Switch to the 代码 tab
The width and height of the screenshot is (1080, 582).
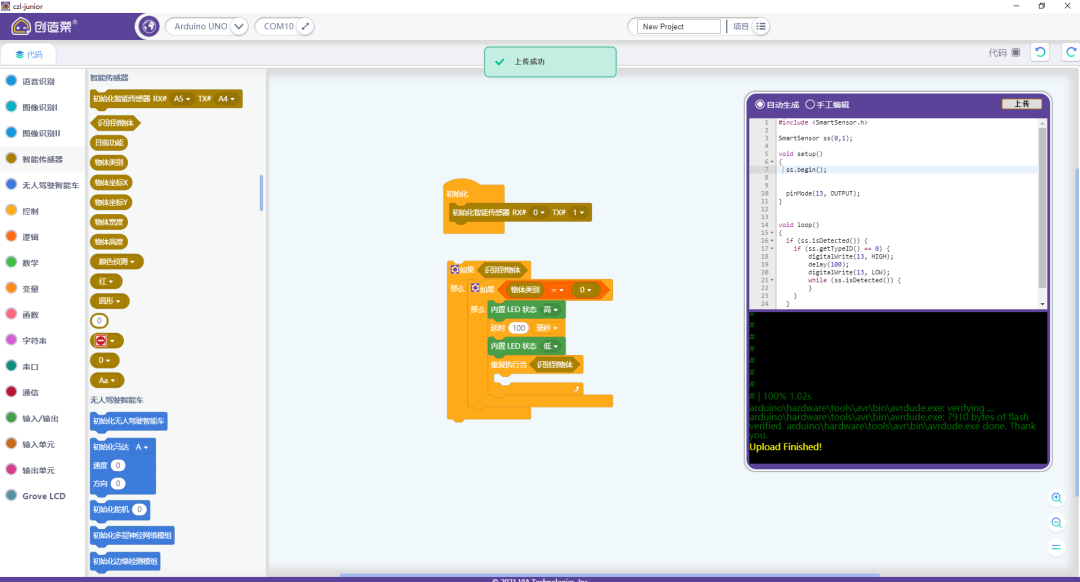pyautogui.click(x=28, y=54)
